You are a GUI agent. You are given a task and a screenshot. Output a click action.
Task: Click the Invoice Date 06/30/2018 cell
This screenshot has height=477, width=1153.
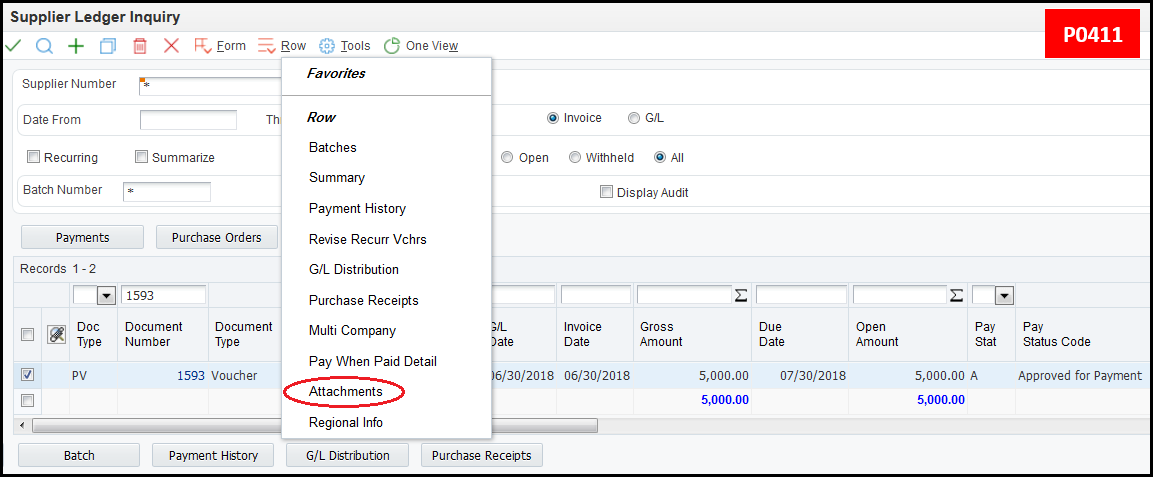[597, 376]
